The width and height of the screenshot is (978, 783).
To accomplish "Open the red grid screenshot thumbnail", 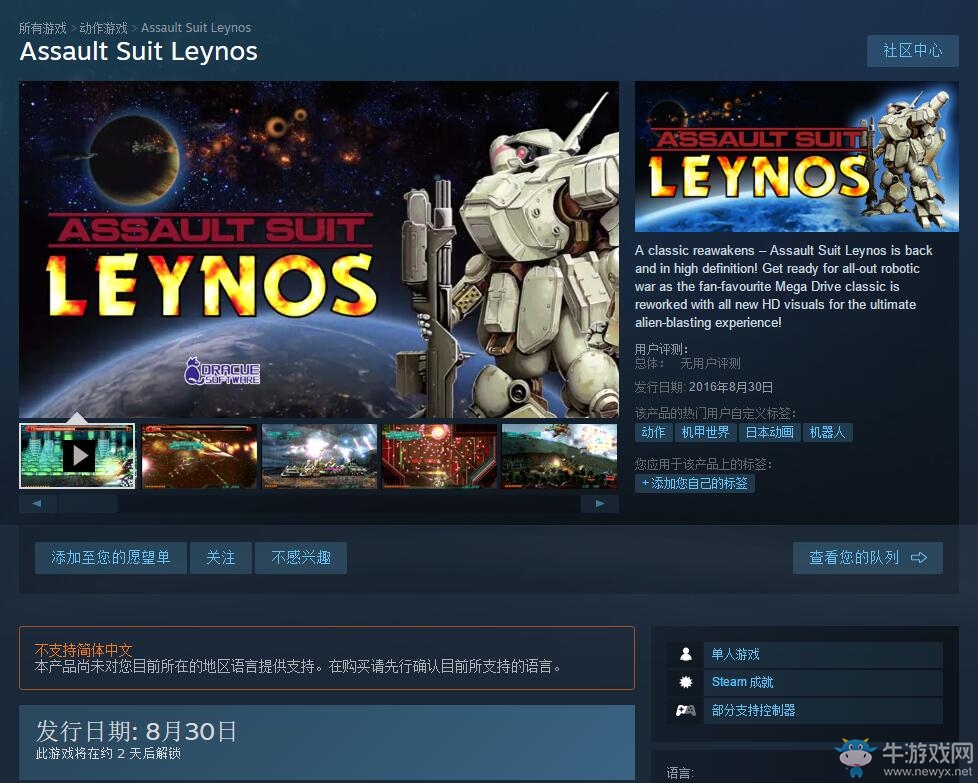I will pos(439,456).
